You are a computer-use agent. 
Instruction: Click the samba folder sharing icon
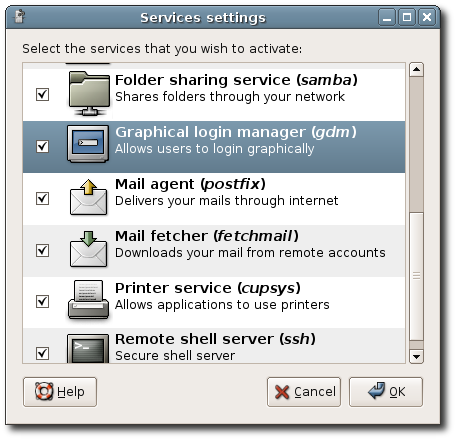coord(89,94)
